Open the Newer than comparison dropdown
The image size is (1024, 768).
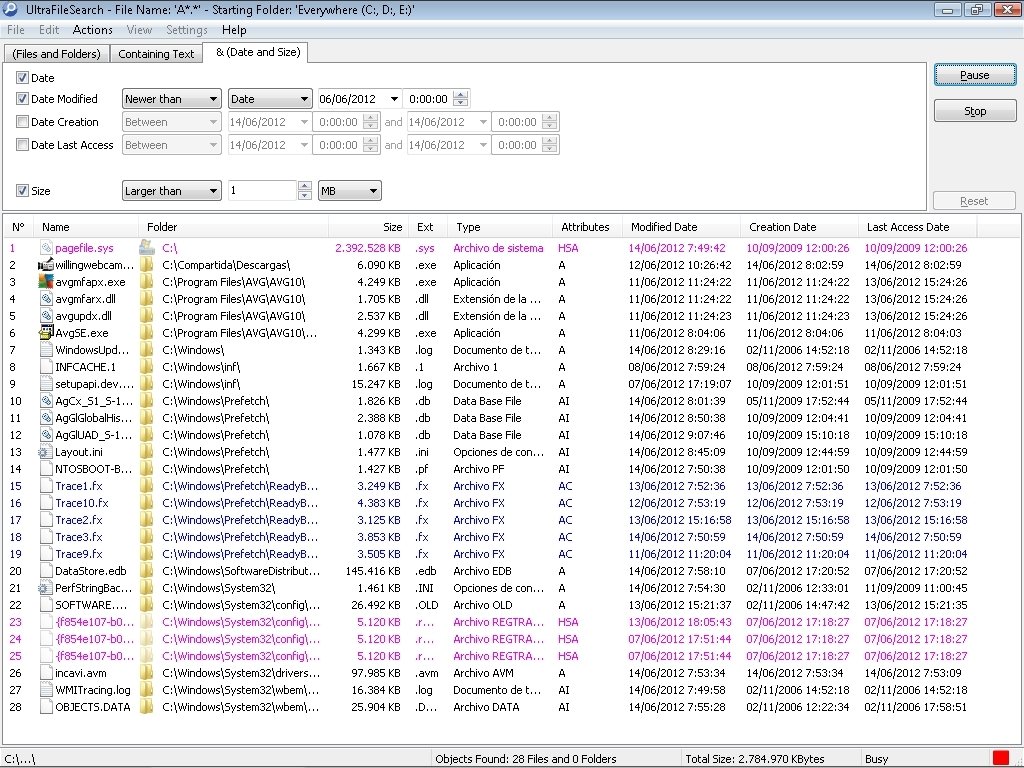pyautogui.click(x=172, y=99)
